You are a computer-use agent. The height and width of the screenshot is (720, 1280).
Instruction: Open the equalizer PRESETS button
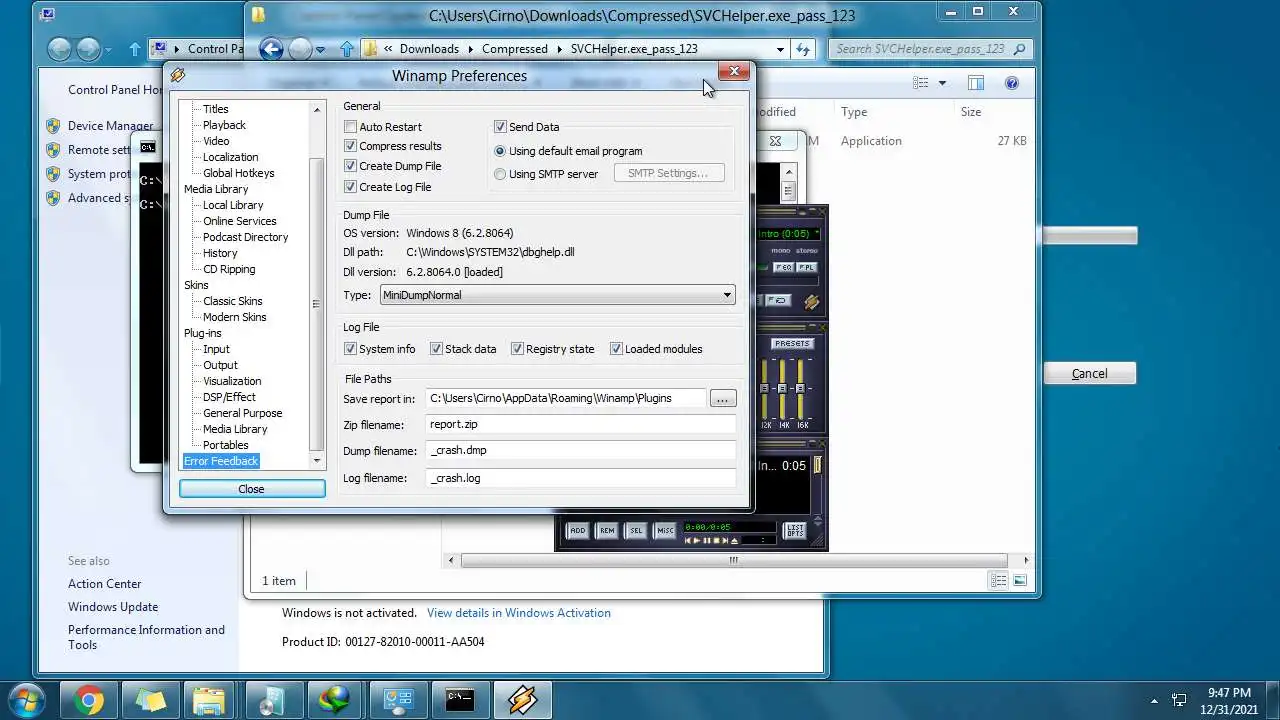(x=791, y=344)
